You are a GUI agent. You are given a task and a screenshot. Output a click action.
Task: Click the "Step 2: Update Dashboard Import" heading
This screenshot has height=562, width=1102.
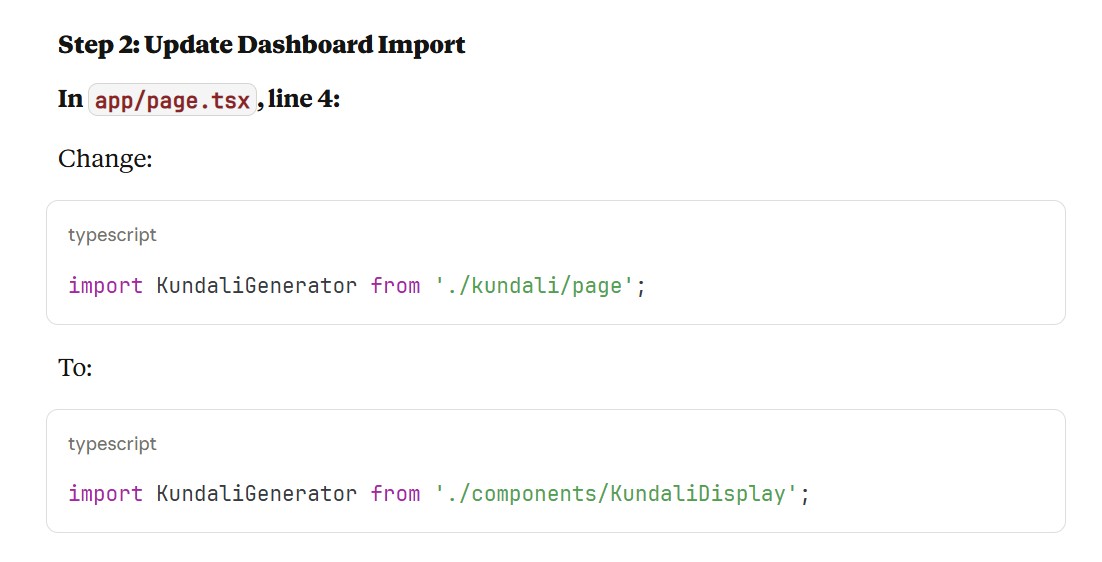click(x=261, y=45)
